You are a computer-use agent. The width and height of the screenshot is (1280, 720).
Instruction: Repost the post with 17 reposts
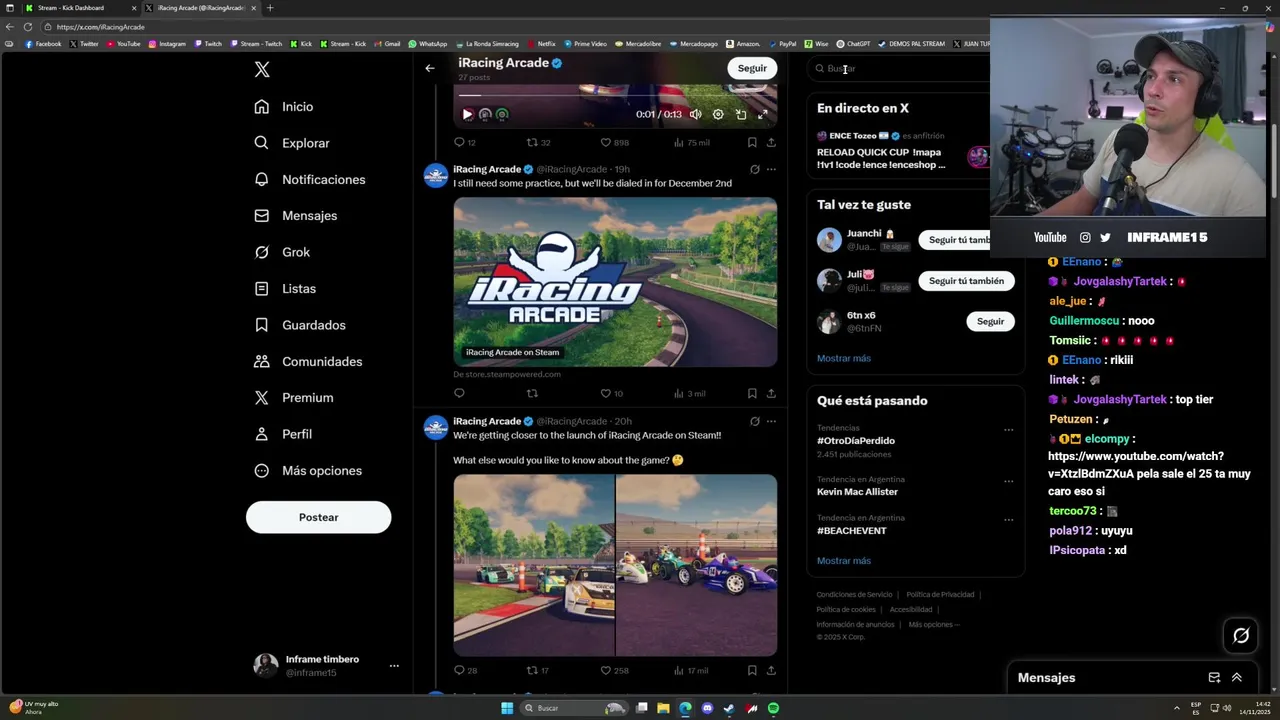coord(538,670)
